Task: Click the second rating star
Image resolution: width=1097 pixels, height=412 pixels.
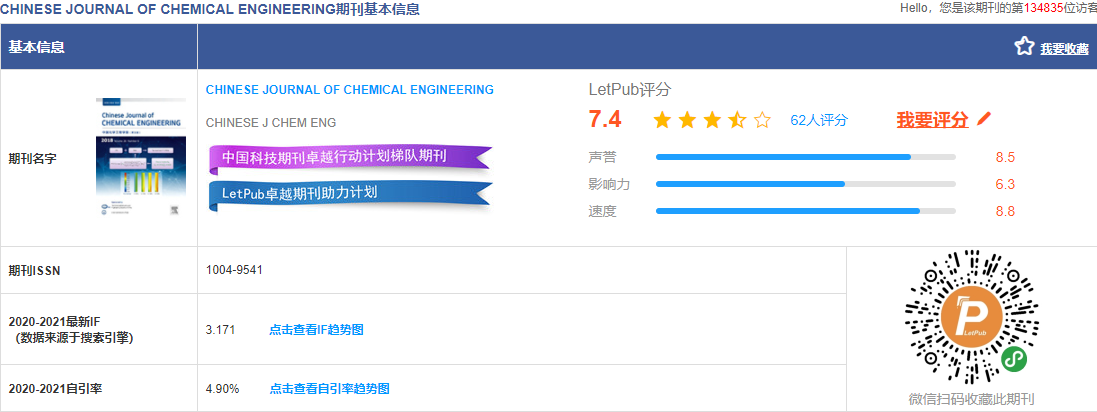Action: pyautogui.click(x=687, y=121)
